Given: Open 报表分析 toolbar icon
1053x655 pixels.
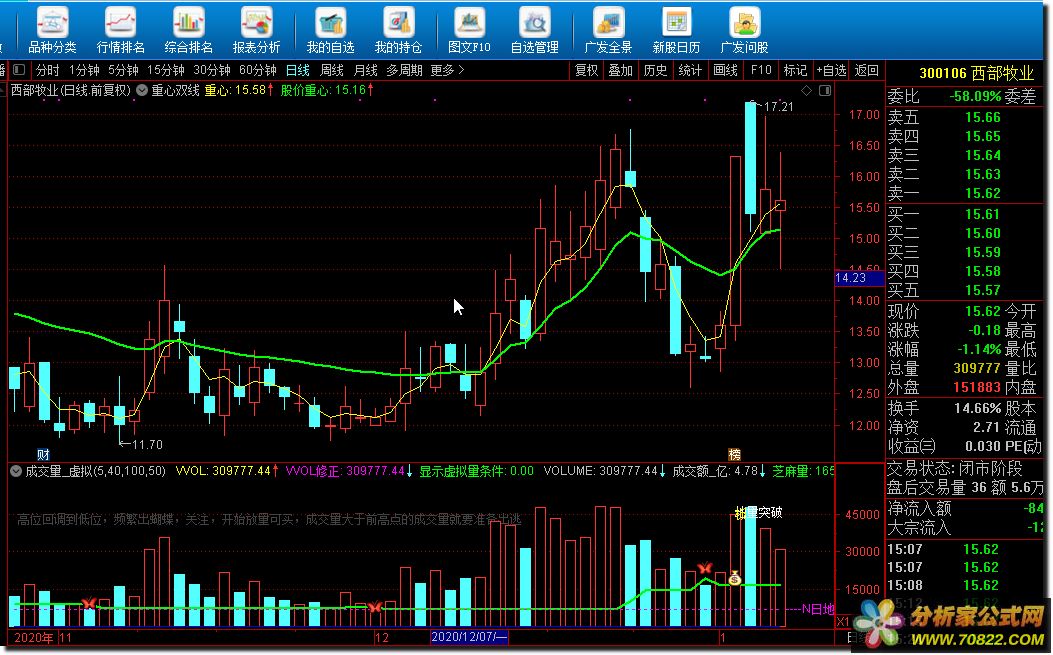Looking at the screenshot, I should (x=257, y=30).
